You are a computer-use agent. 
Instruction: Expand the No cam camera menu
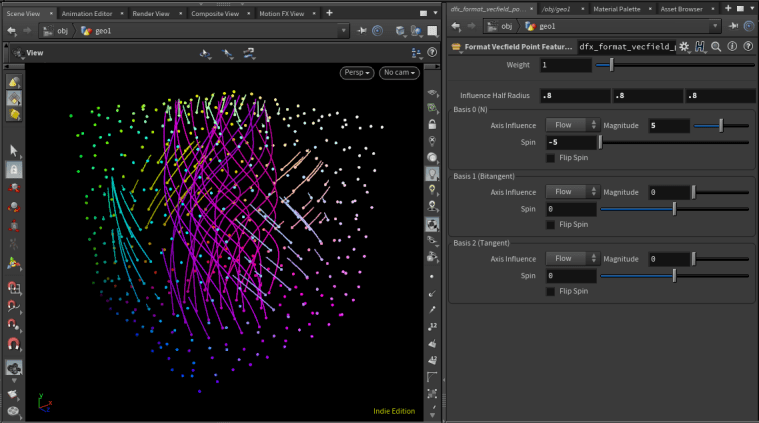pos(400,73)
